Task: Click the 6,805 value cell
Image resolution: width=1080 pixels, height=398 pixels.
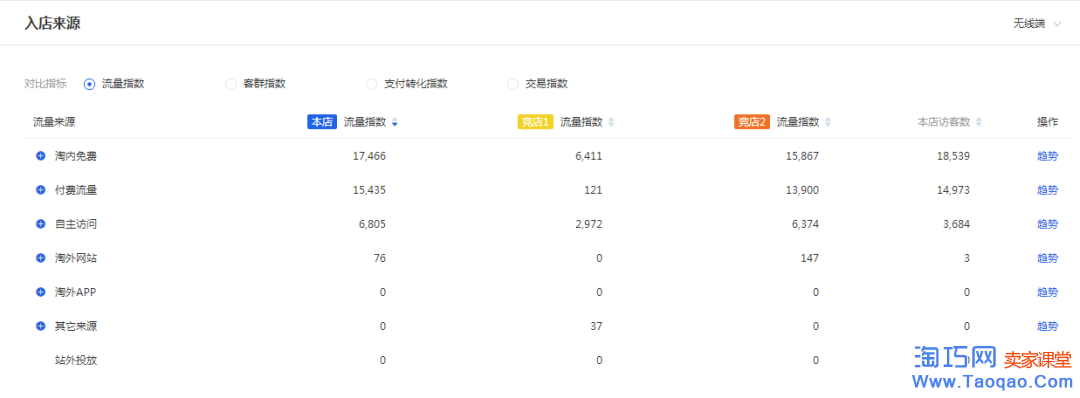Action: click(x=373, y=224)
